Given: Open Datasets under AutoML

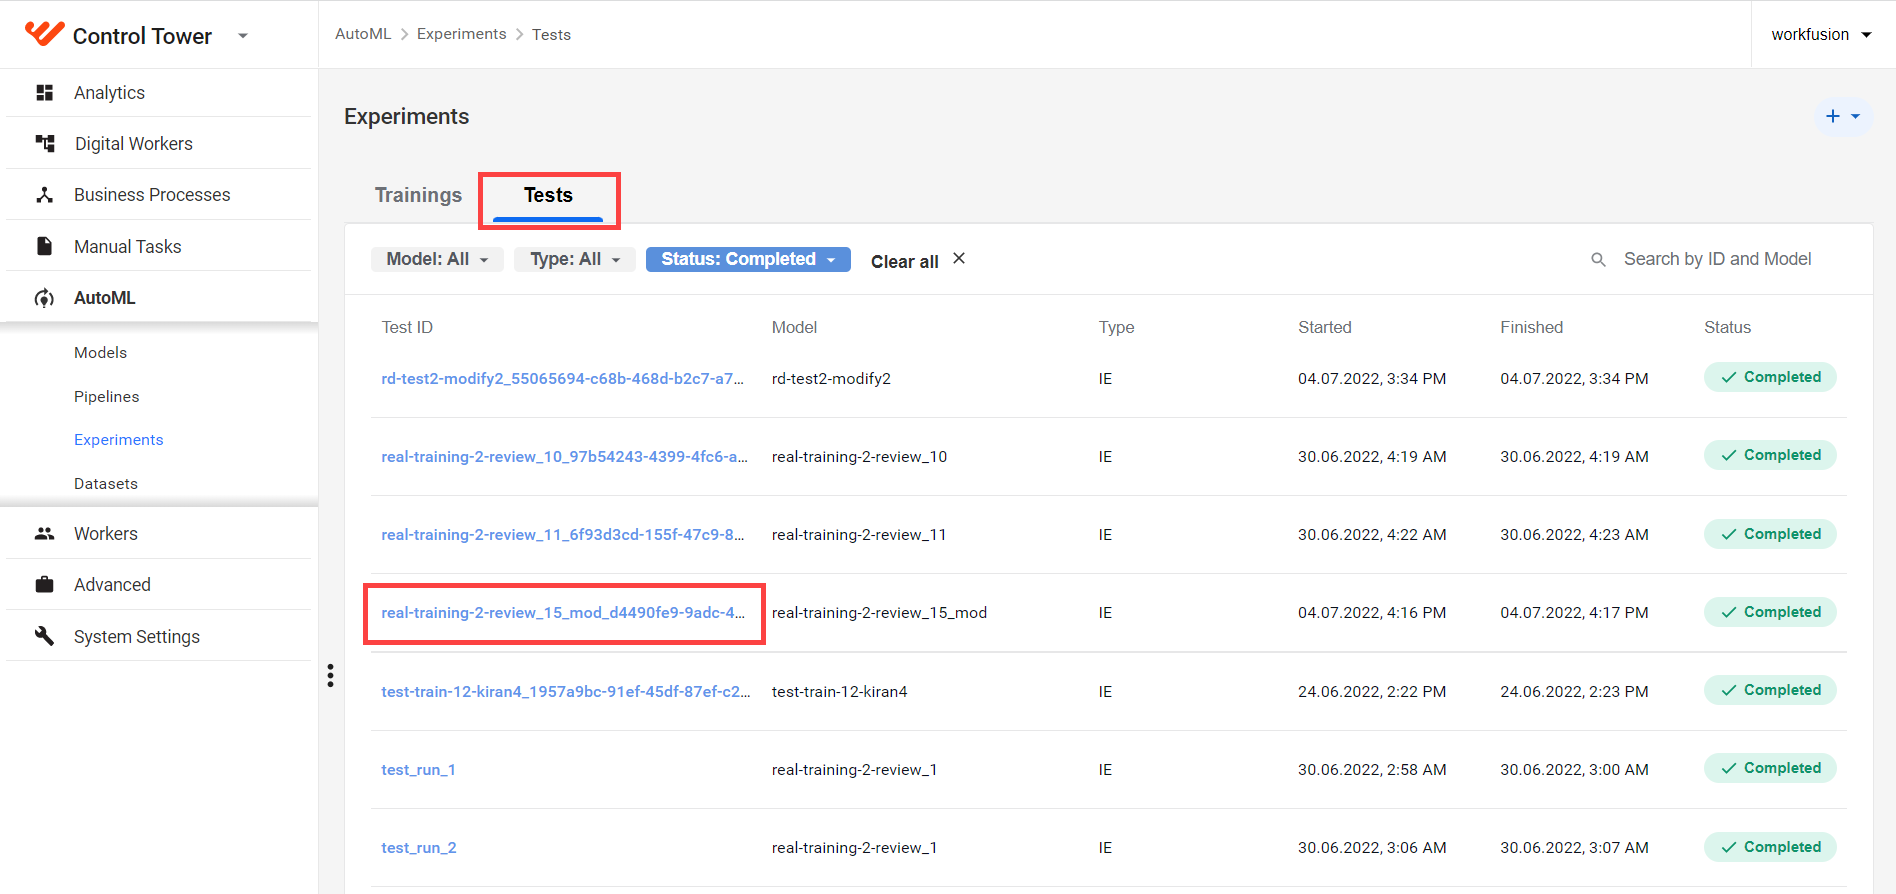Looking at the screenshot, I should click(x=106, y=484).
